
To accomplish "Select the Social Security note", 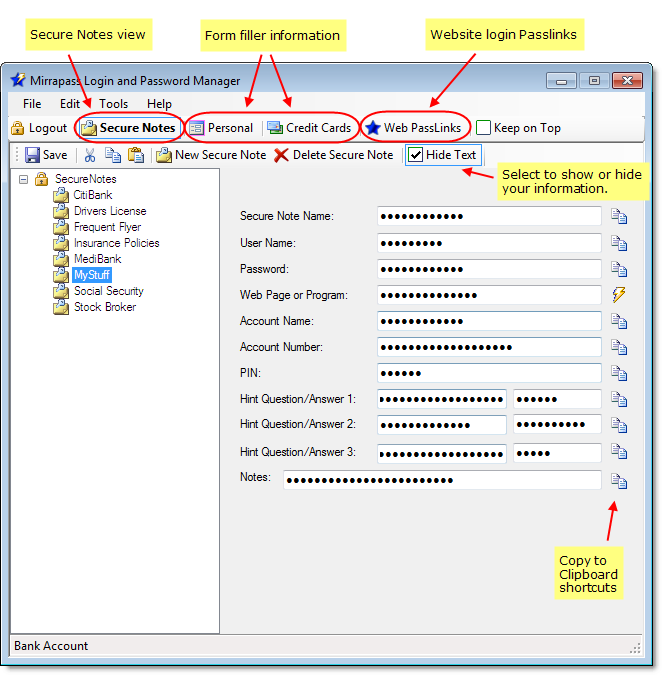I will [108, 291].
